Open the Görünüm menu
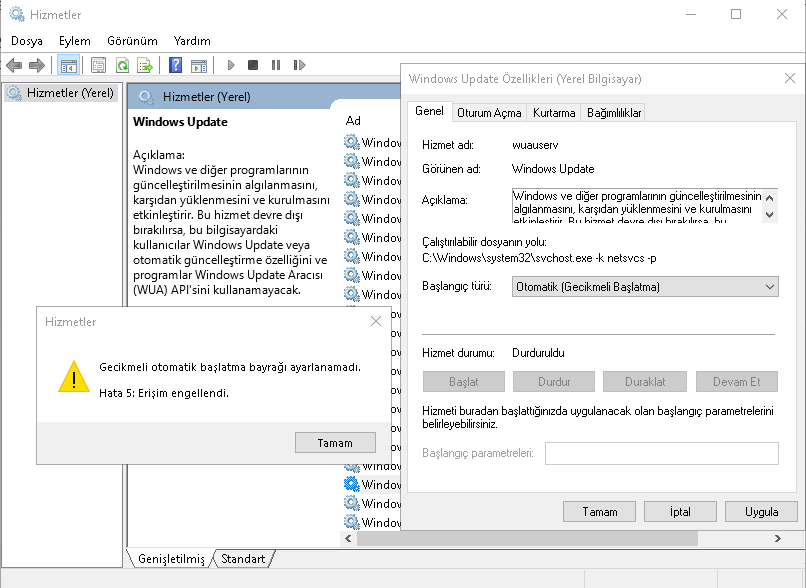This screenshot has width=806, height=588. click(132, 41)
